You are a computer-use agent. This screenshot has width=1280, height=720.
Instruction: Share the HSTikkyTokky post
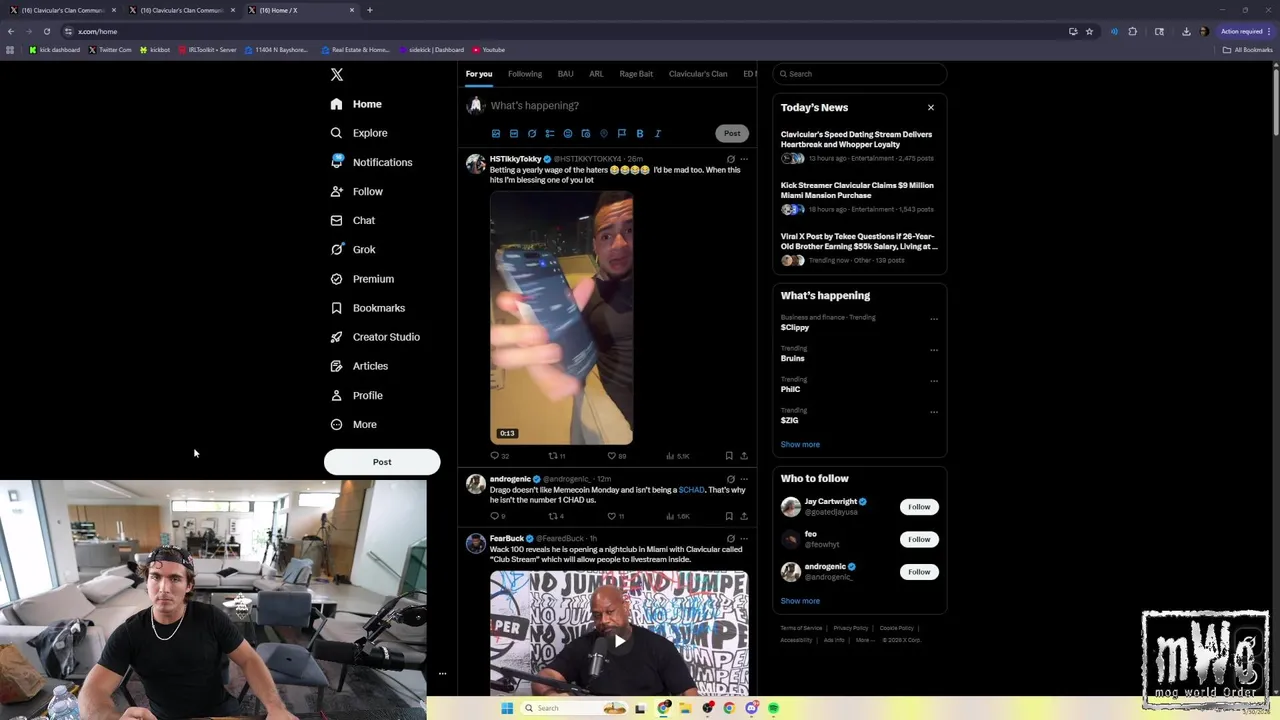(x=744, y=456)
